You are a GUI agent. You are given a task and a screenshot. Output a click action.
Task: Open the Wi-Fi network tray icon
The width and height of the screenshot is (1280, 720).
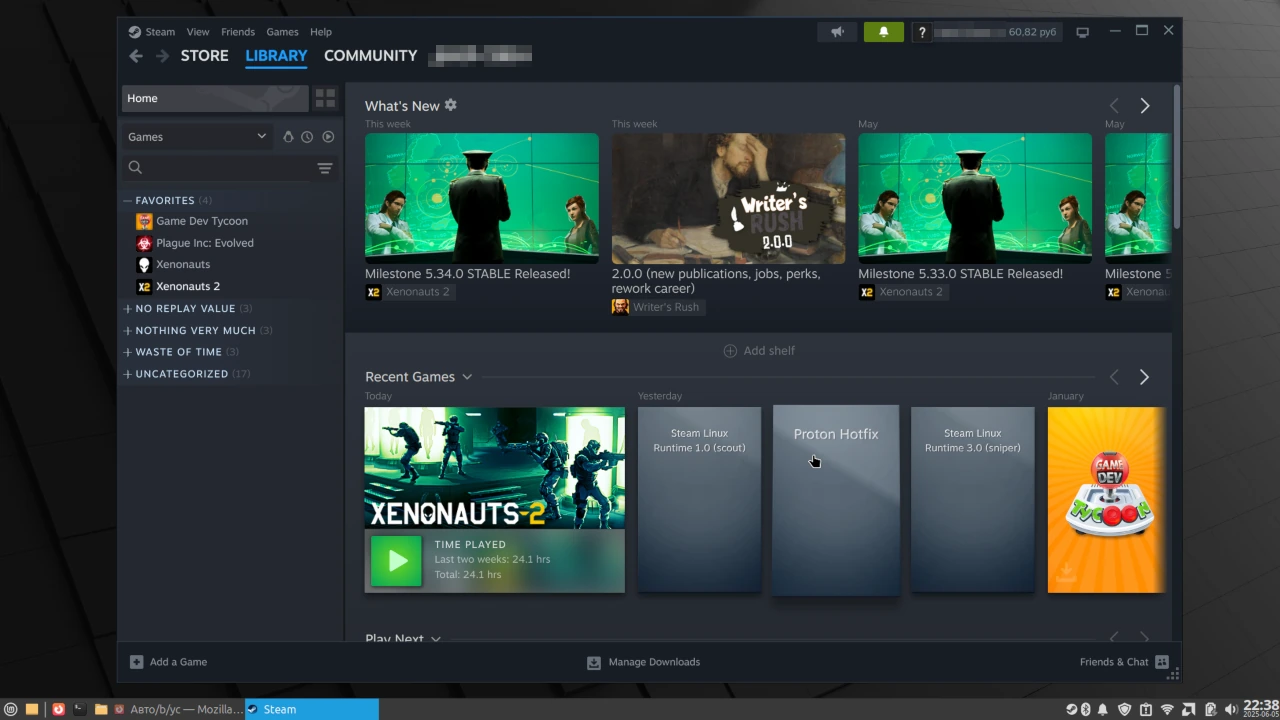[1167, 709]
